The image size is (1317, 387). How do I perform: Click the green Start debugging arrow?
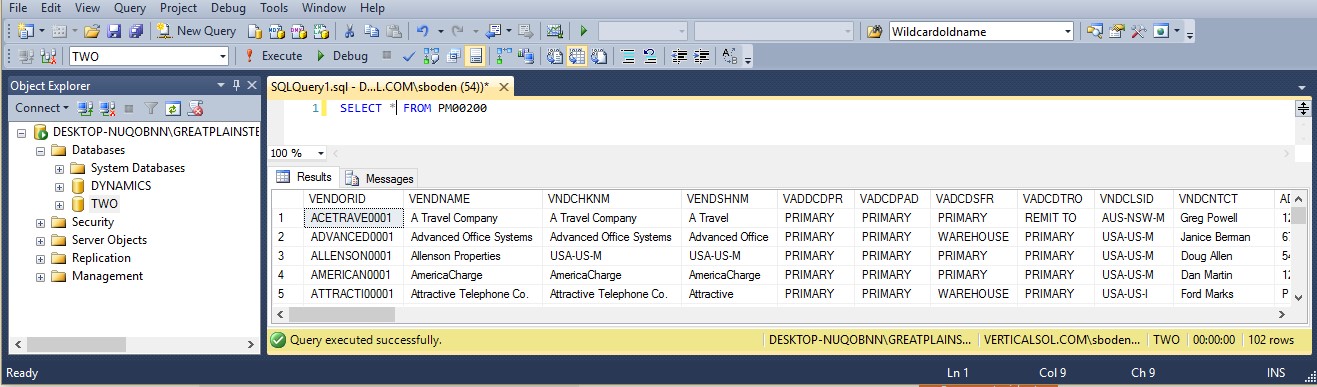[x=583, y=31]
